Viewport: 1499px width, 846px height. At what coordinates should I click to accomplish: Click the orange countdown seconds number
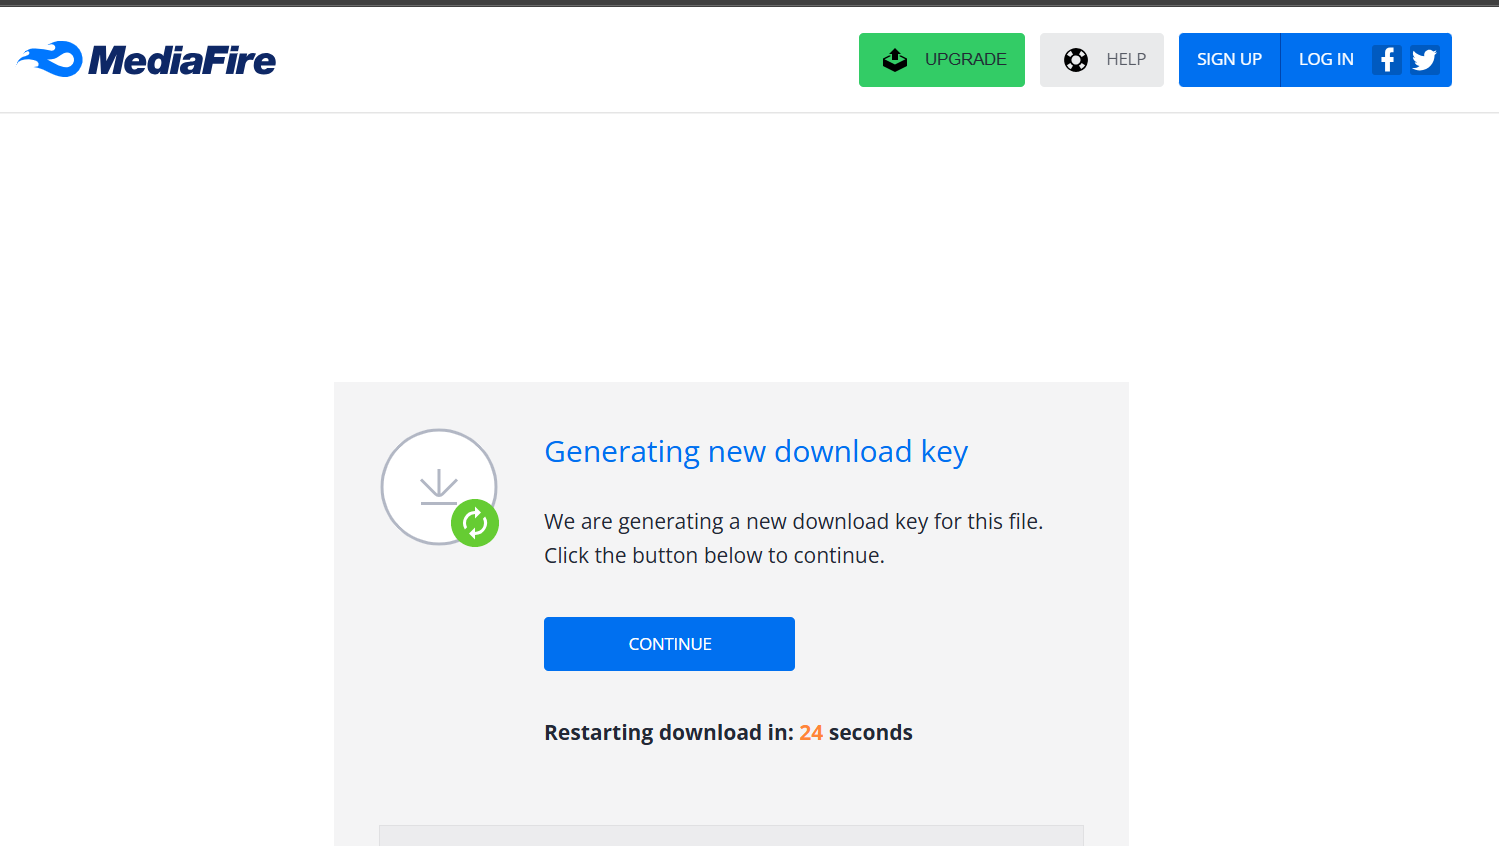pos(810,732)
